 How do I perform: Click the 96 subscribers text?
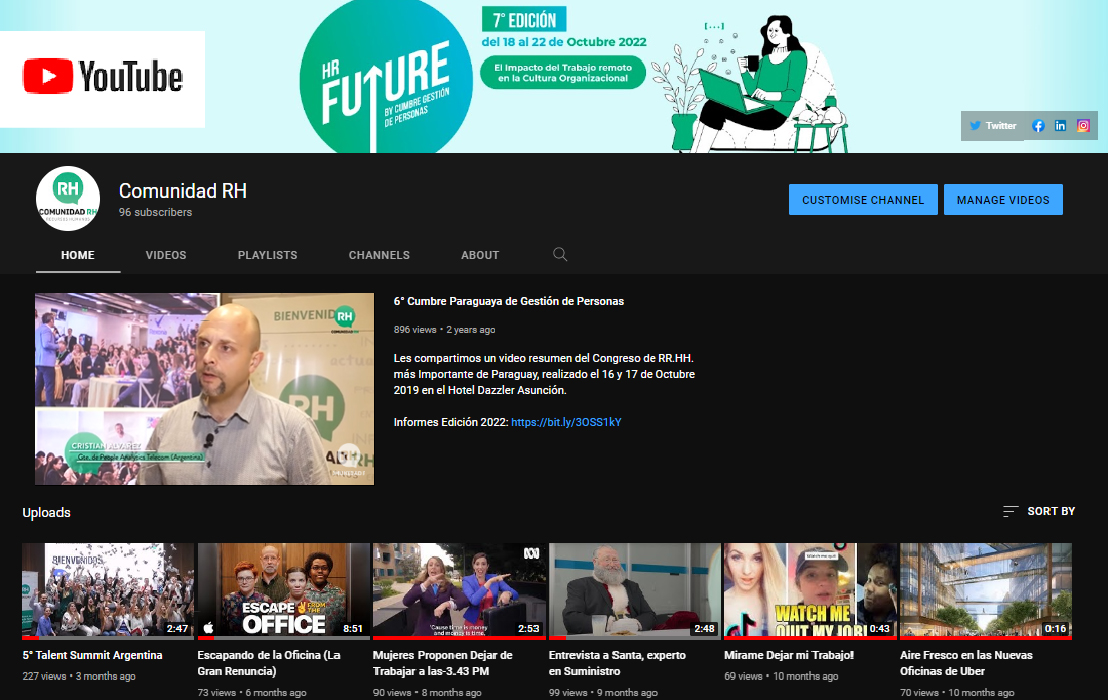click(x=155, y=212)
